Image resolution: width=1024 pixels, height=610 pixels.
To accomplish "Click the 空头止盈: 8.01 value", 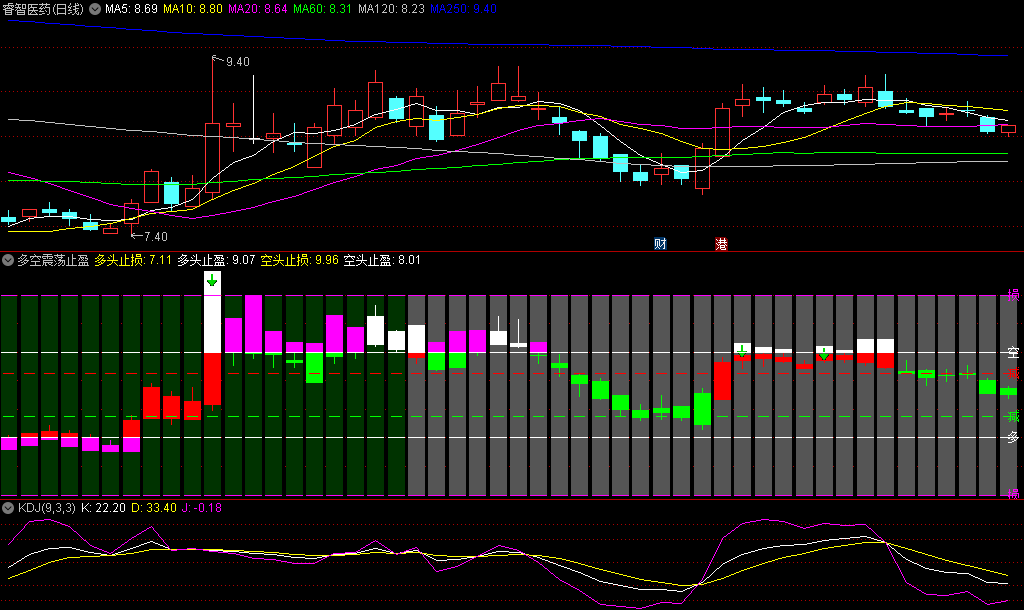I will tap(382, 260).
